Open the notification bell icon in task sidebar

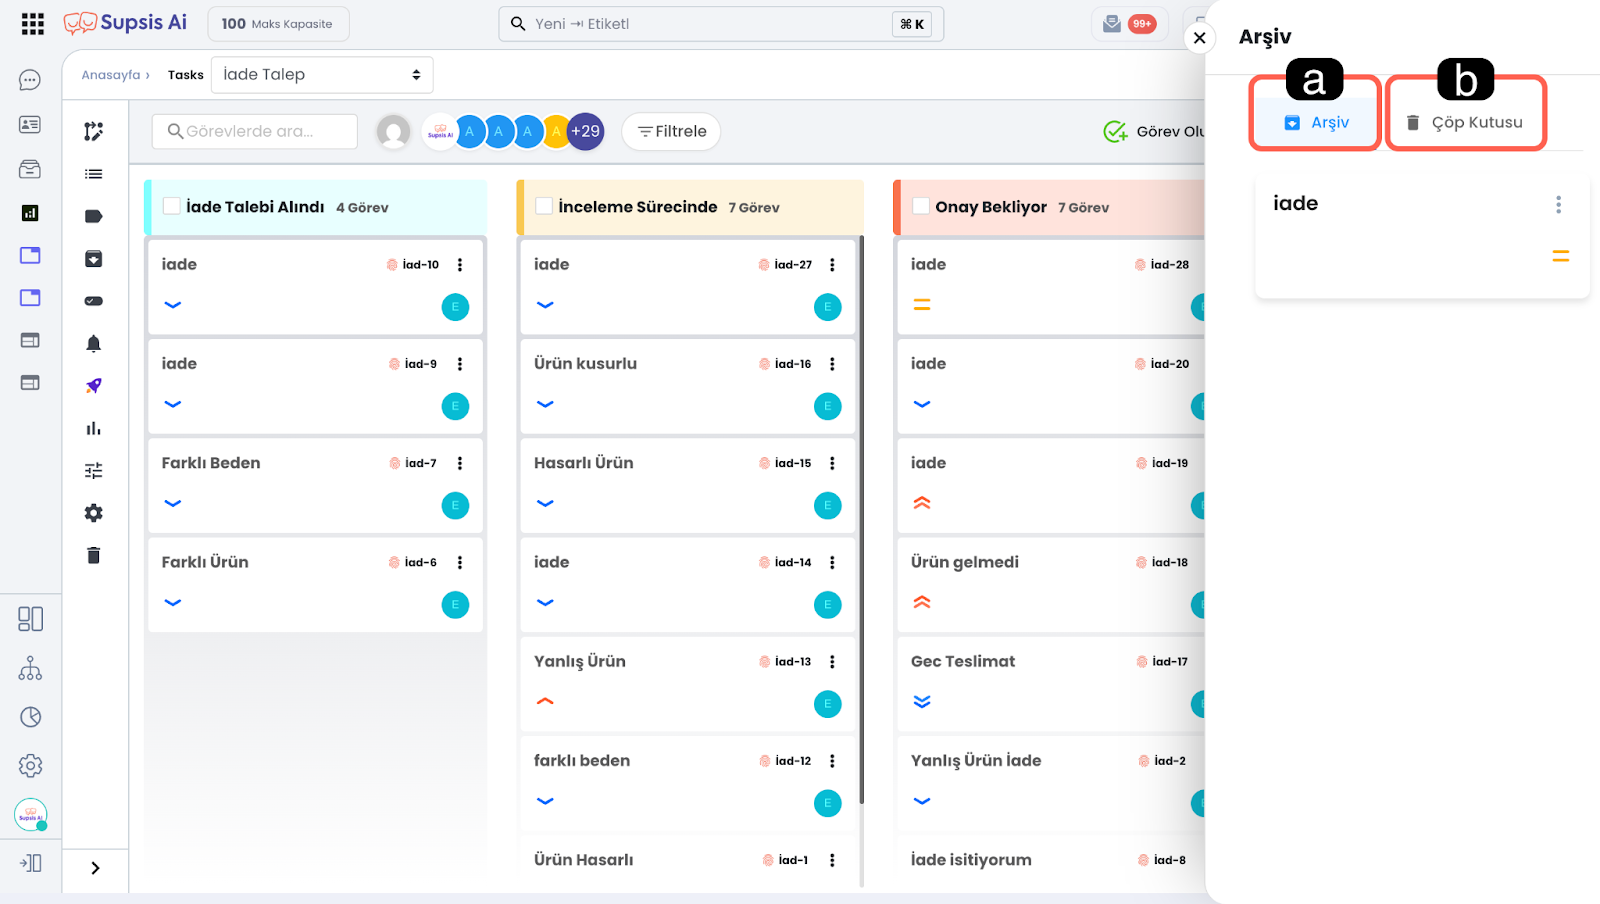tap(93, 344)
